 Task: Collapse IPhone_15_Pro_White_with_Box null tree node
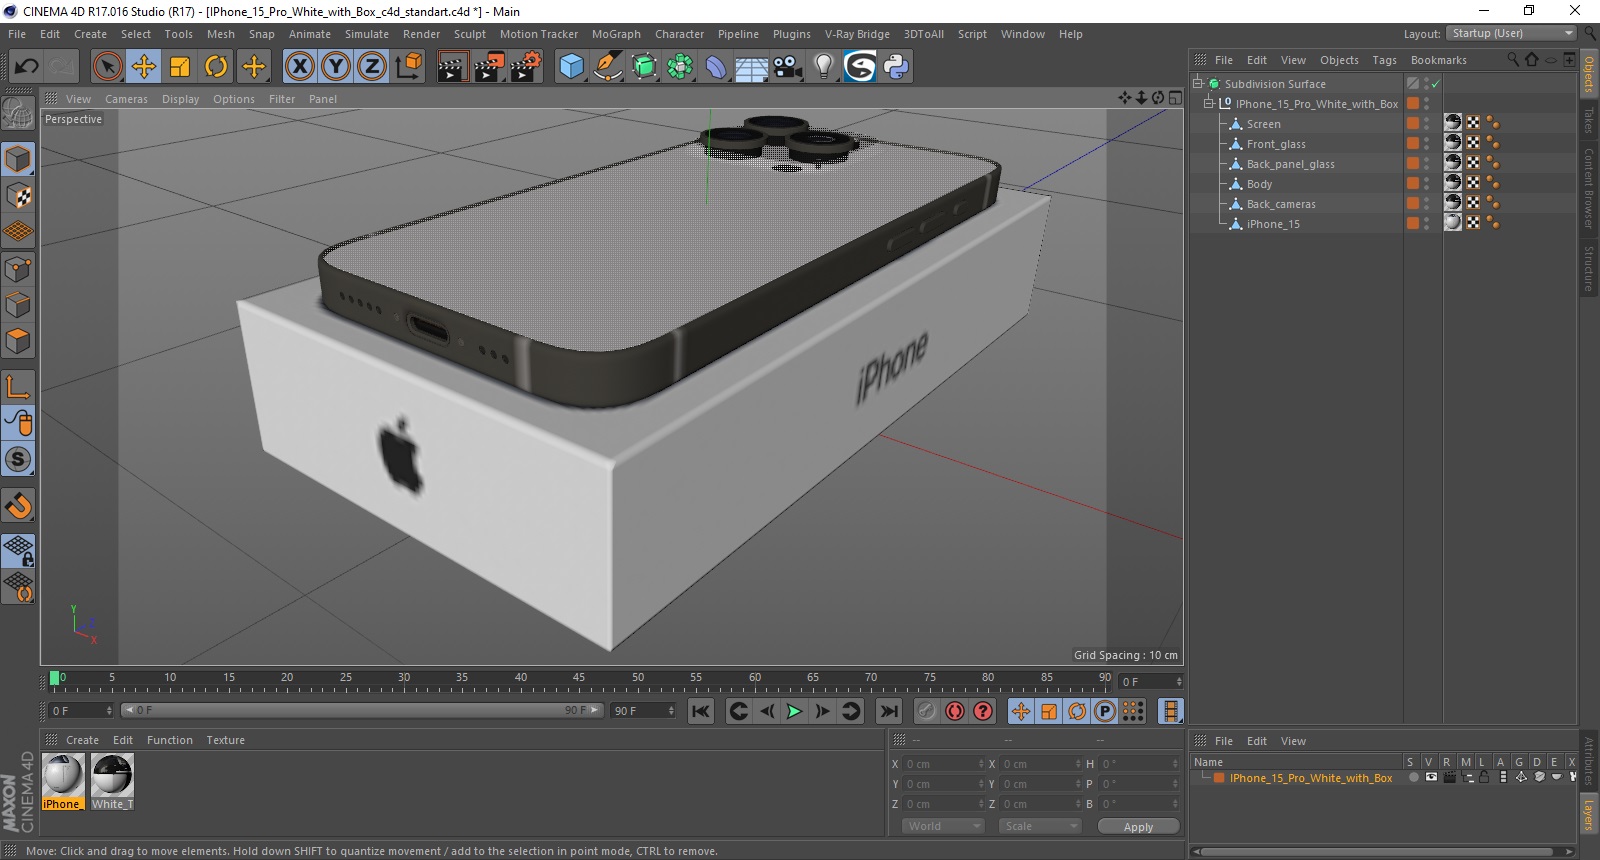[x=1208, y=103]
